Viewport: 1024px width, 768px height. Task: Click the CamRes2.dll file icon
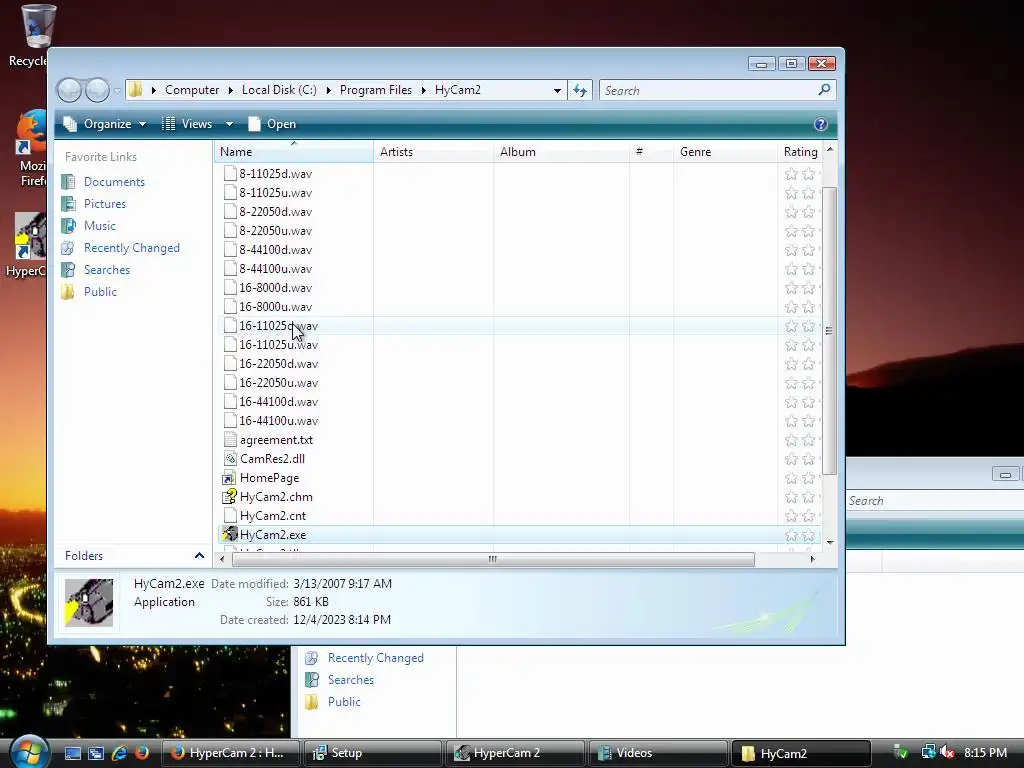(229, 458)
